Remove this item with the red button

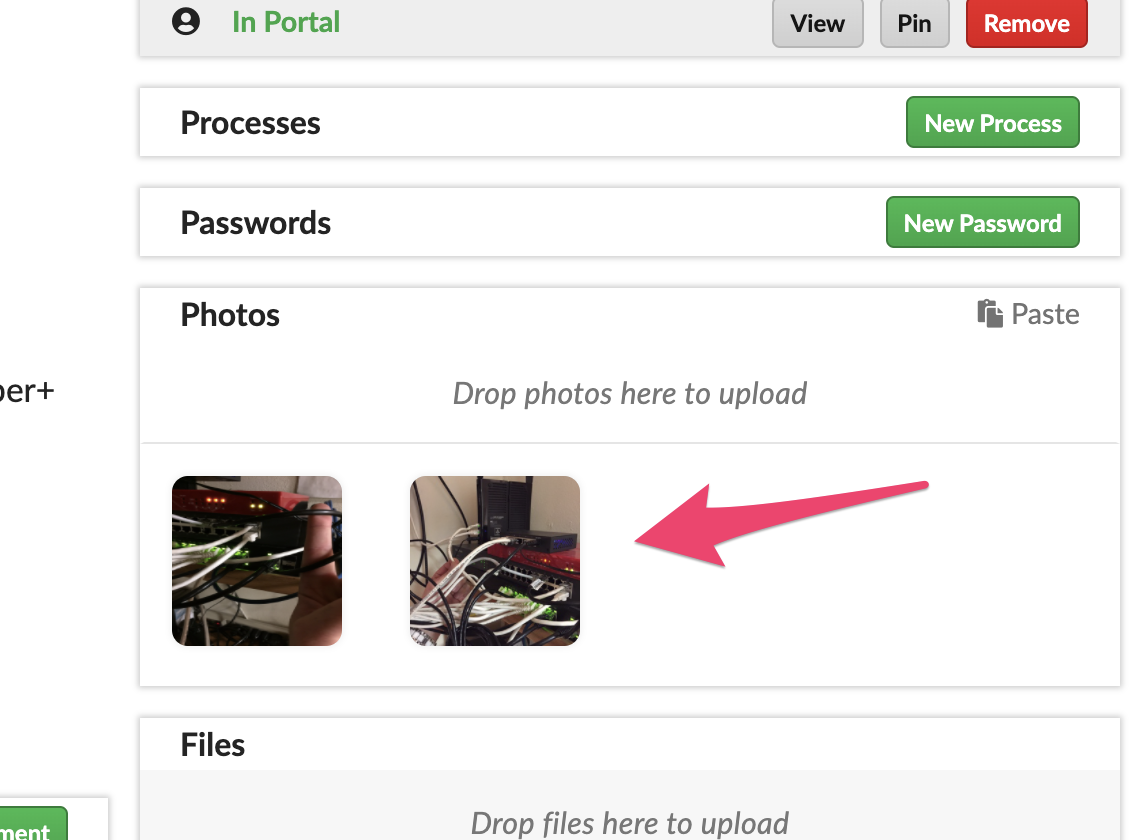tap(1026, 23)
